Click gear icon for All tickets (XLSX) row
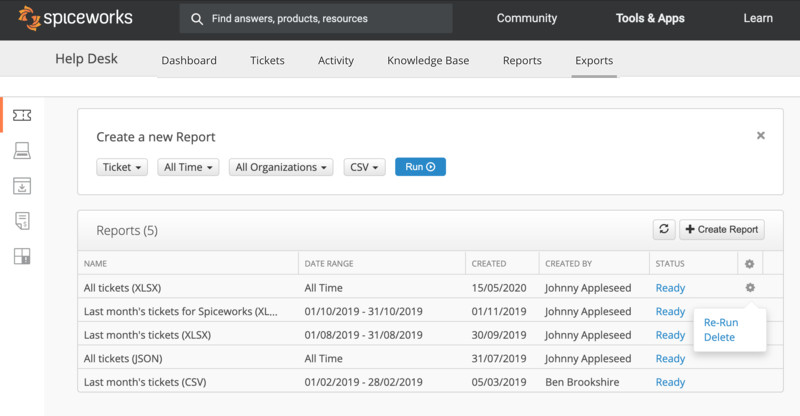The image size is (800, 416). (x=750, y=287)
